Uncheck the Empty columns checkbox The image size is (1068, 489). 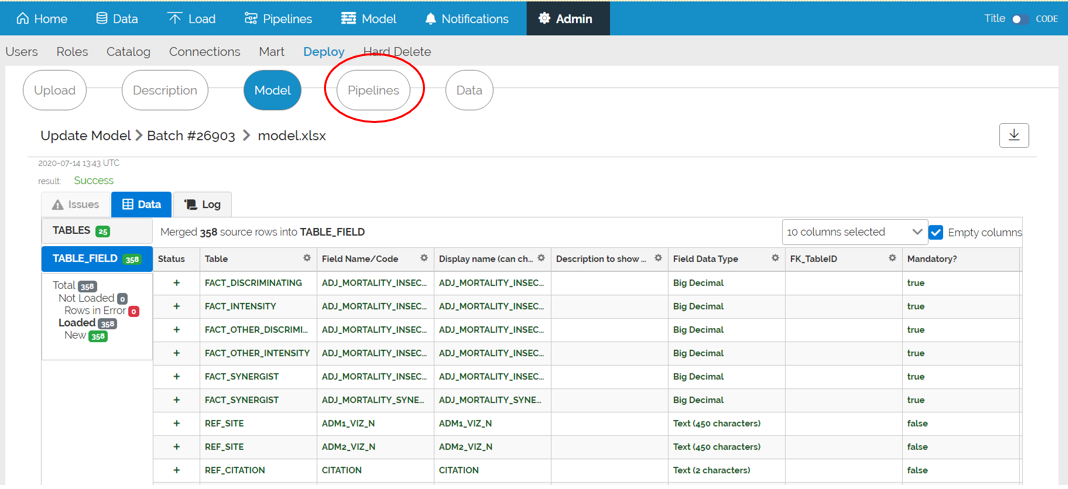tap(936, 232)
